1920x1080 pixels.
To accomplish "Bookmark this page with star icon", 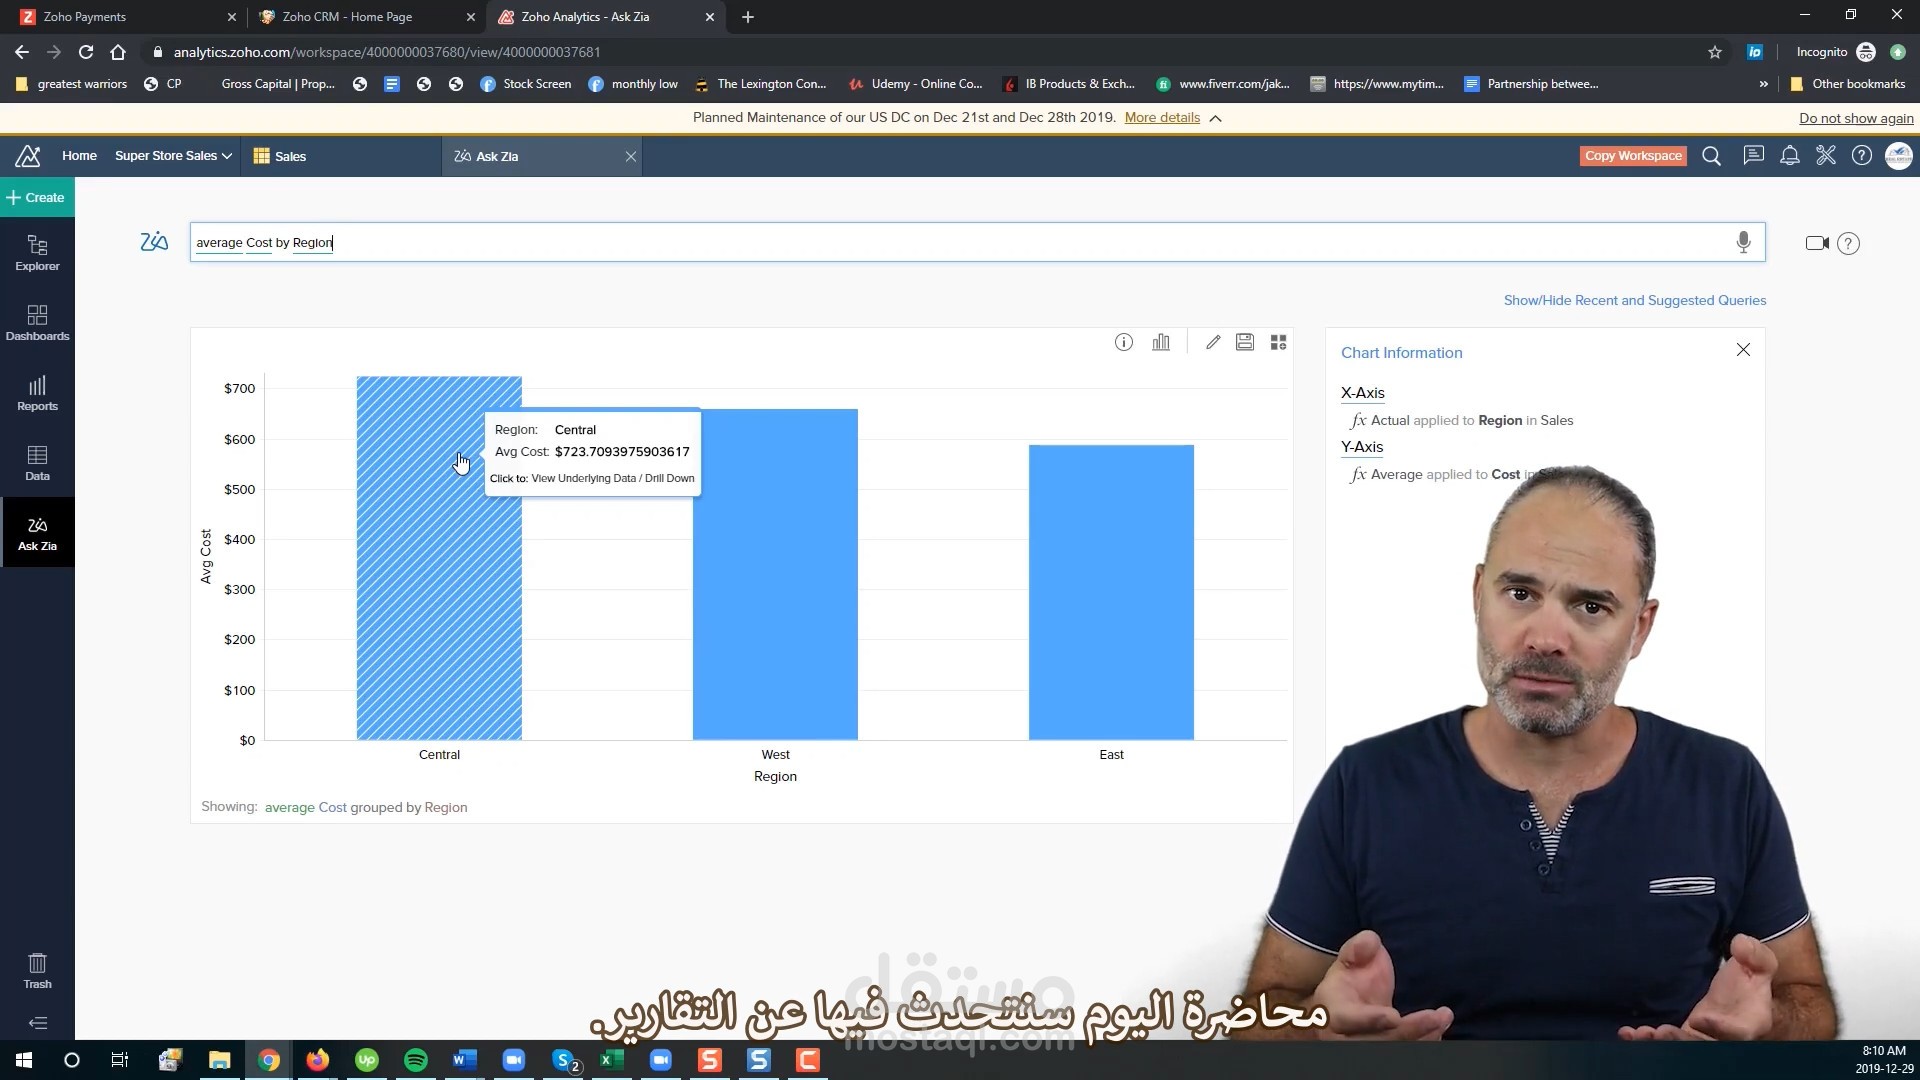I will pos(1715,52).
